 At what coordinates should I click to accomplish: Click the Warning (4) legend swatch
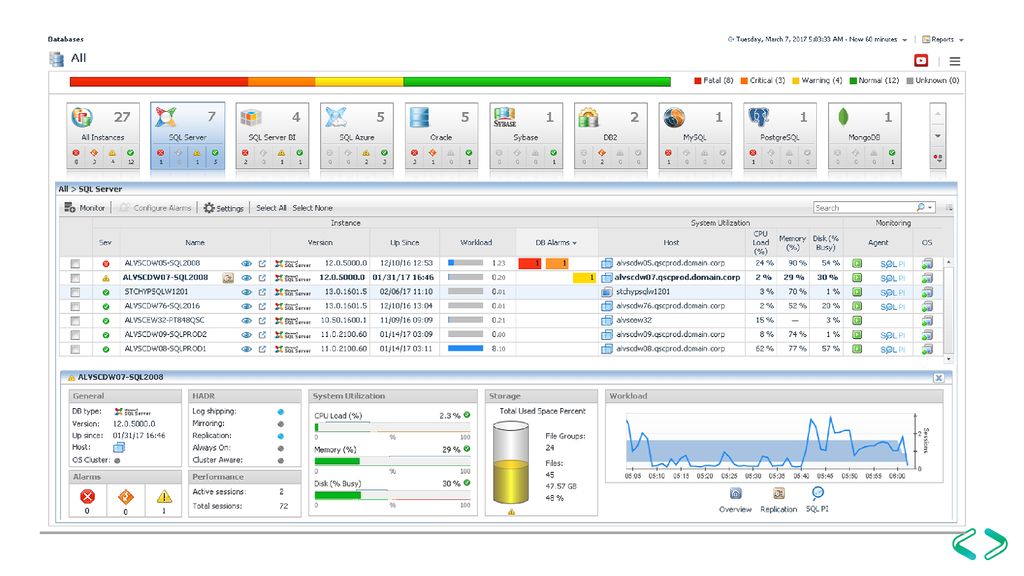pos(795,81)
